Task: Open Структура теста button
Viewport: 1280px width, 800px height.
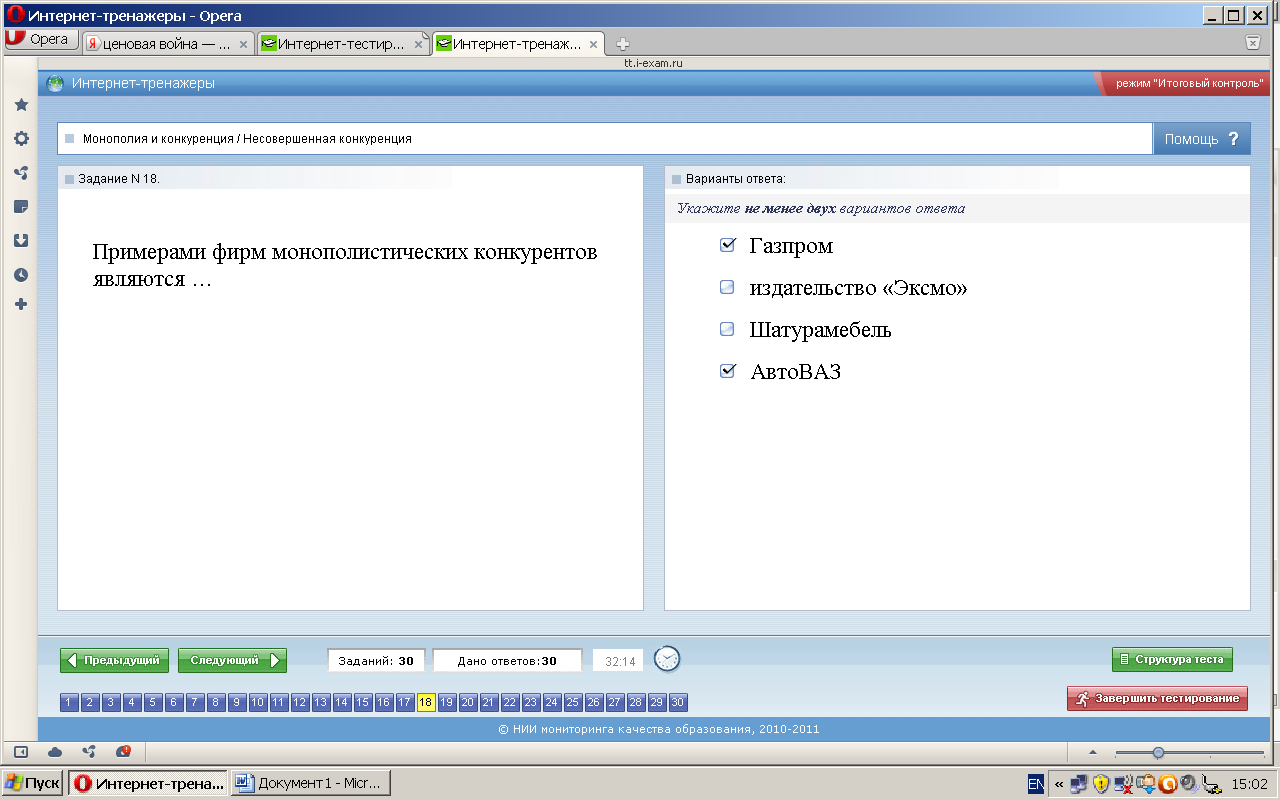Action: pyautogui.click(x=1172, y=660)
